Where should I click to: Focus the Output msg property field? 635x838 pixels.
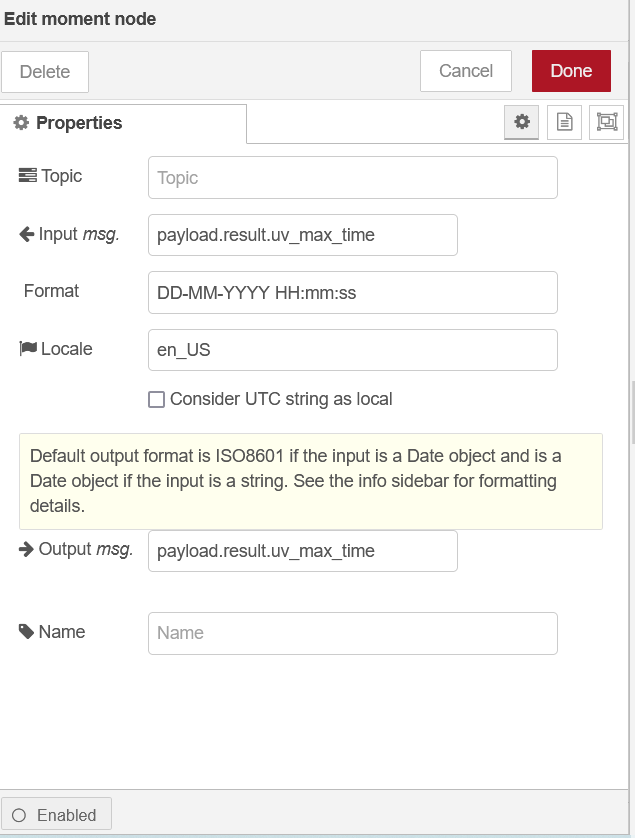coord(302,551)
